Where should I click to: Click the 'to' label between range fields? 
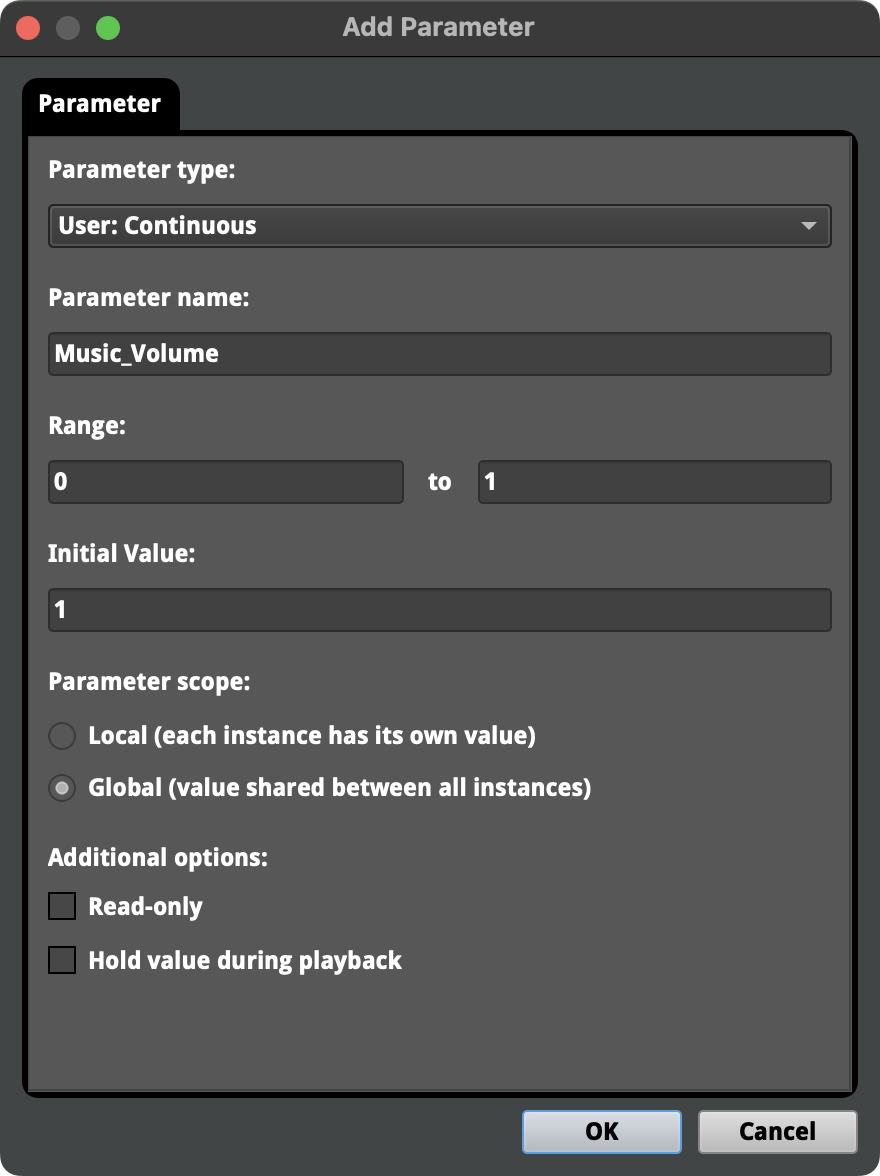point(440,482)
